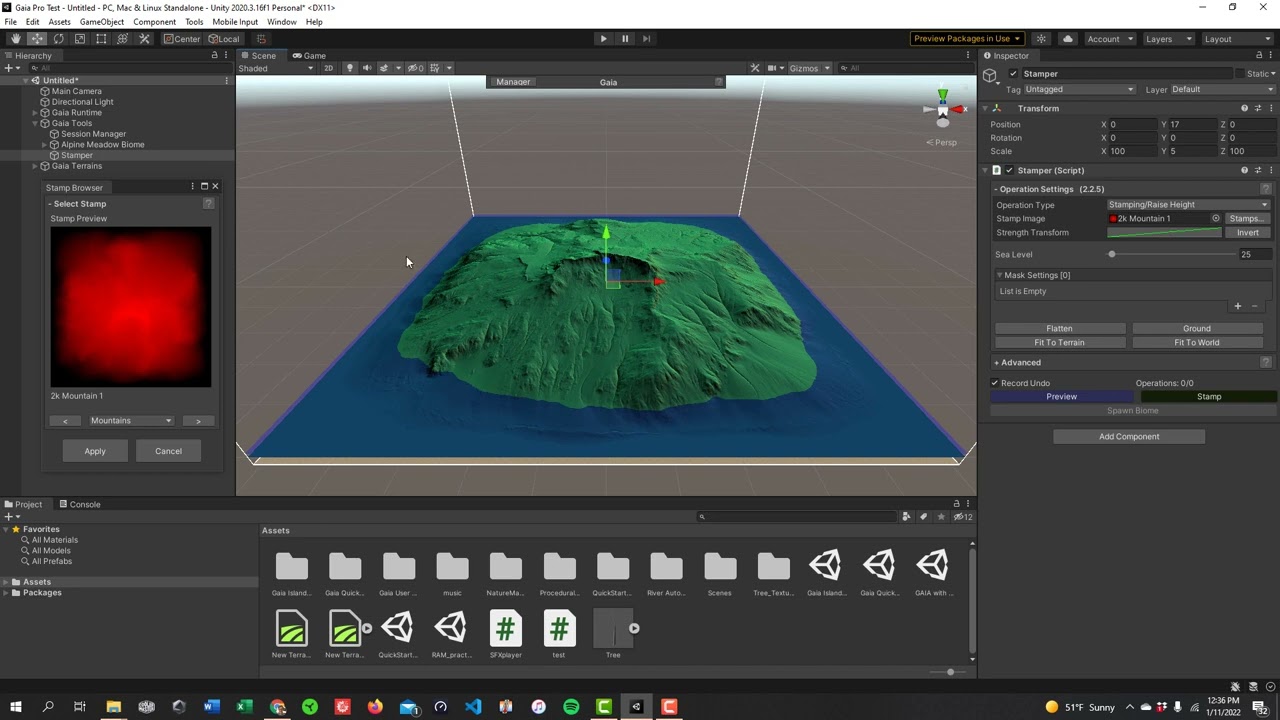Click the Strength Transform curve field
The width and height of the screenshot is (1280, 720).
tap(1164, 233)
